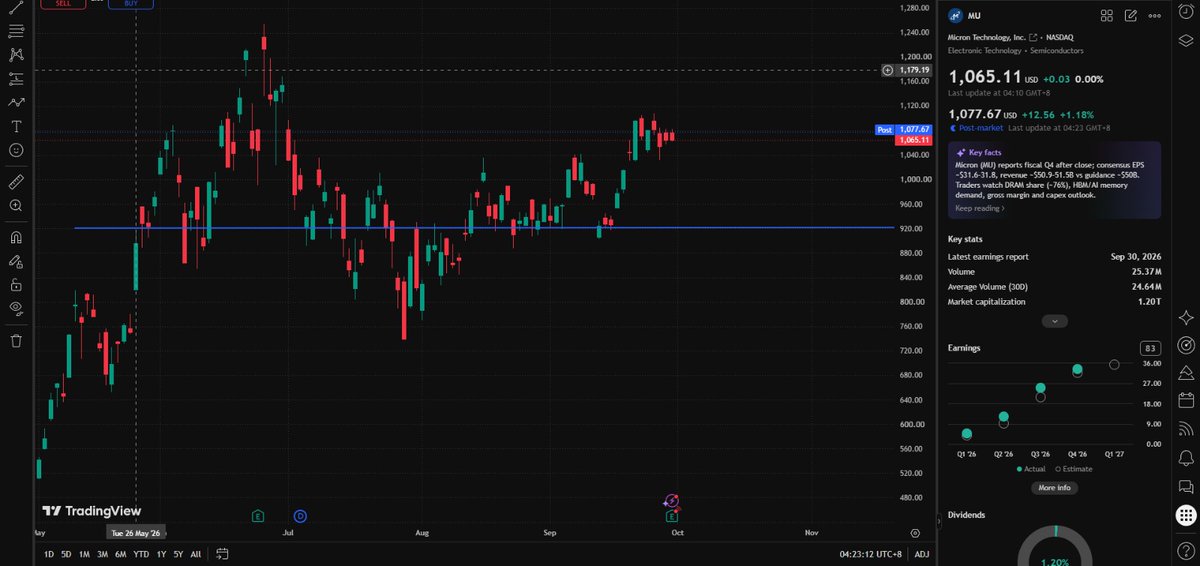The image size is (1200, 566).
Task: Click the Q4 '26 actual earnings dot
Action: [x=1077, y=370]
